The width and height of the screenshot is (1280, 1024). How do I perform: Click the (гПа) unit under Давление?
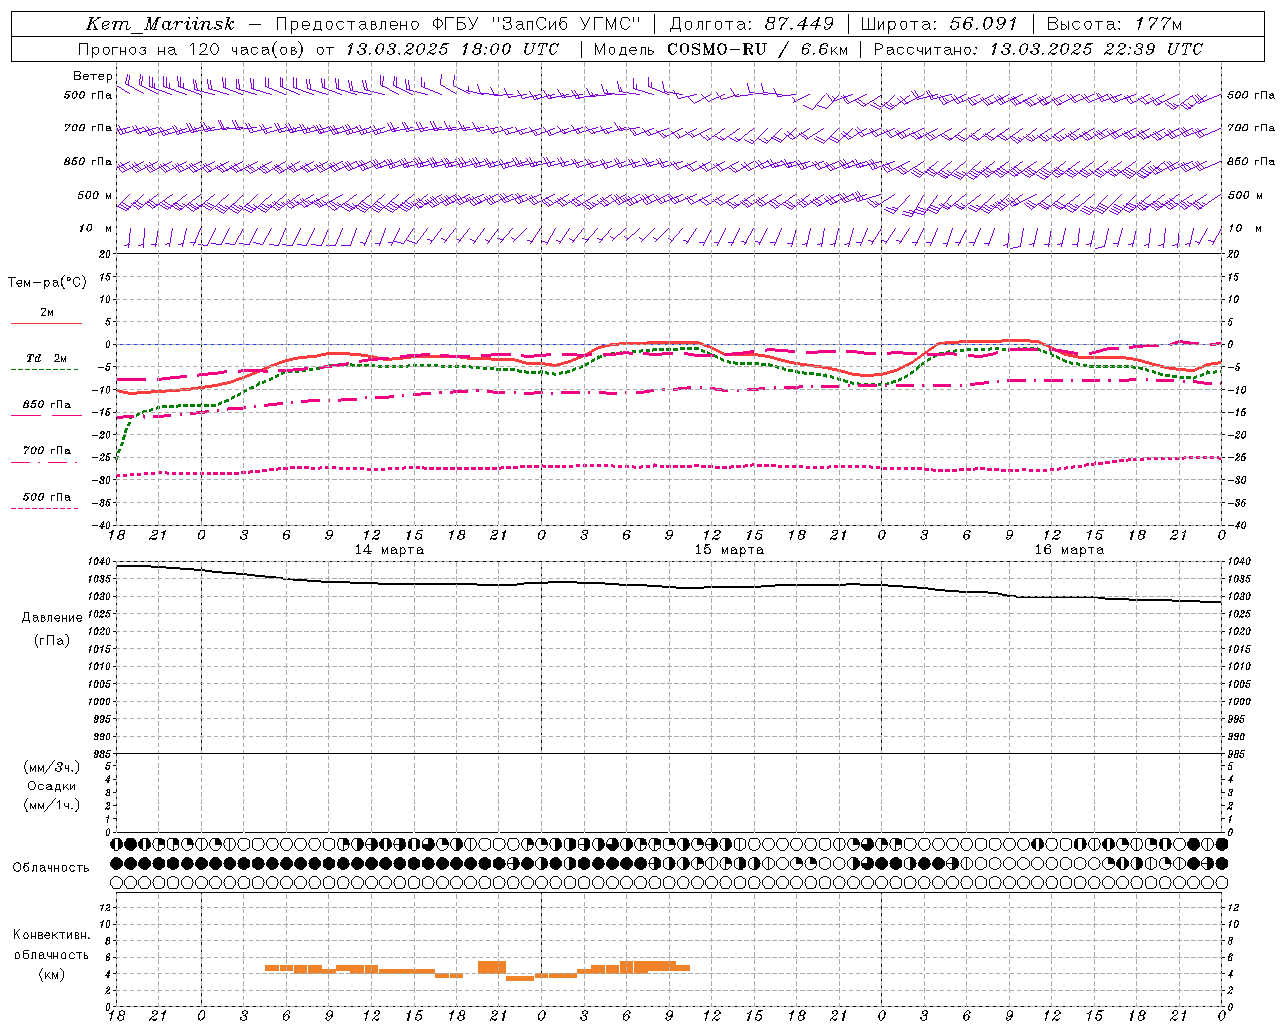point(52,640)
